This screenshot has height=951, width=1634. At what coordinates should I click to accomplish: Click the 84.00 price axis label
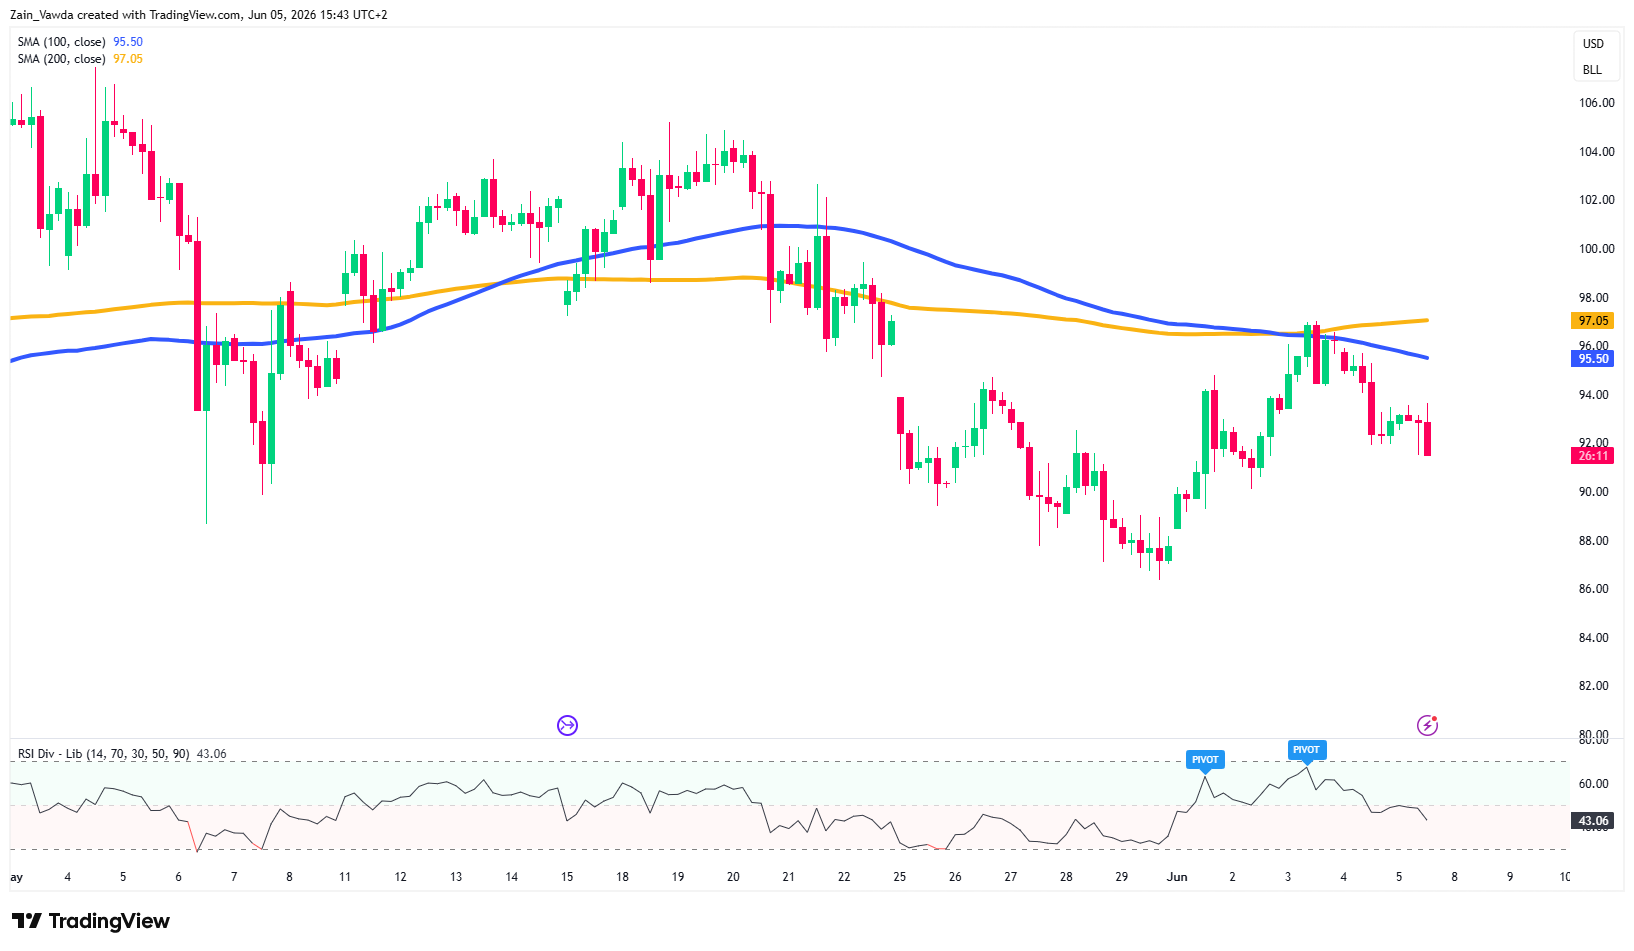coord(1594,638)
